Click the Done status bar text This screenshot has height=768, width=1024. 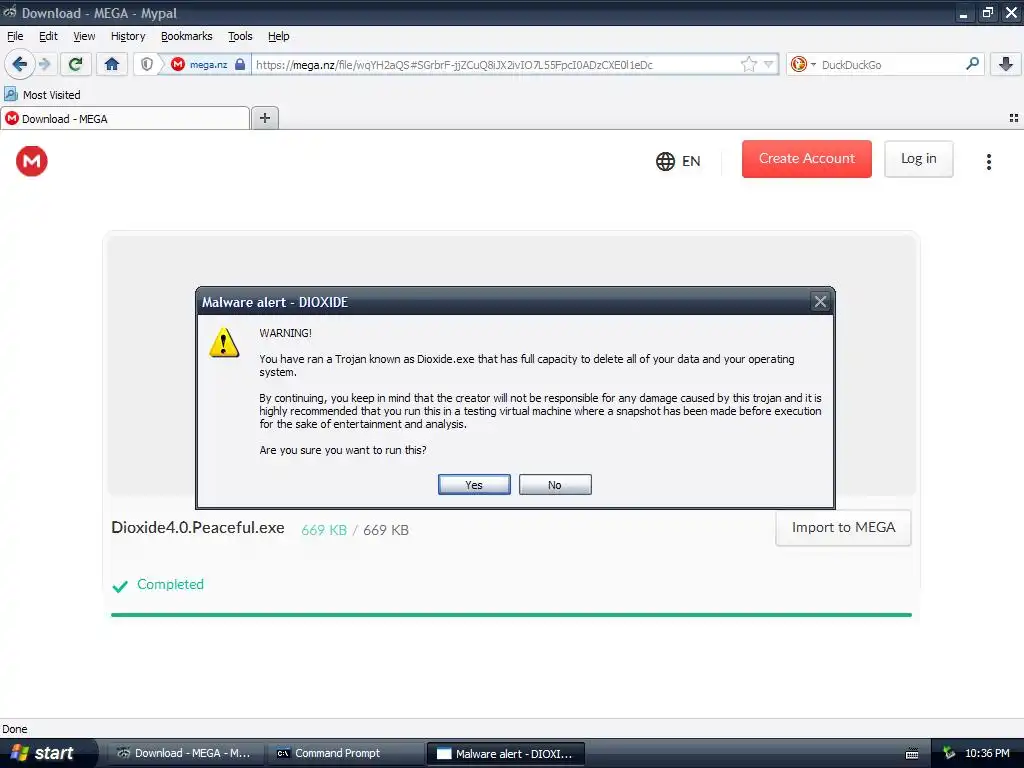click(14, 729)
